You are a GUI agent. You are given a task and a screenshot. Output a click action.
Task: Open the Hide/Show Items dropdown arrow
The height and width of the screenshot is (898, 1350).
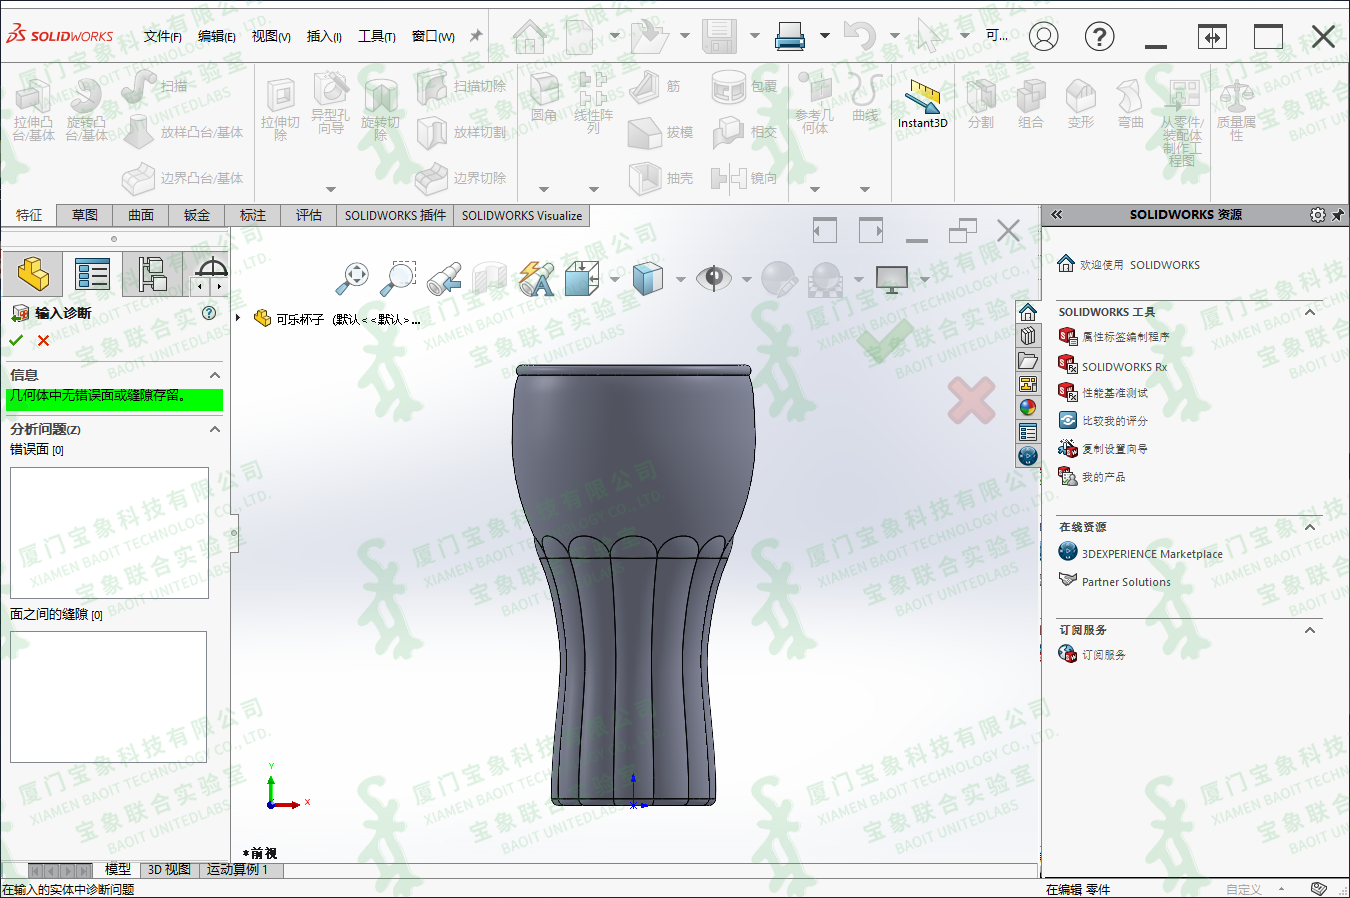point(746,279)
